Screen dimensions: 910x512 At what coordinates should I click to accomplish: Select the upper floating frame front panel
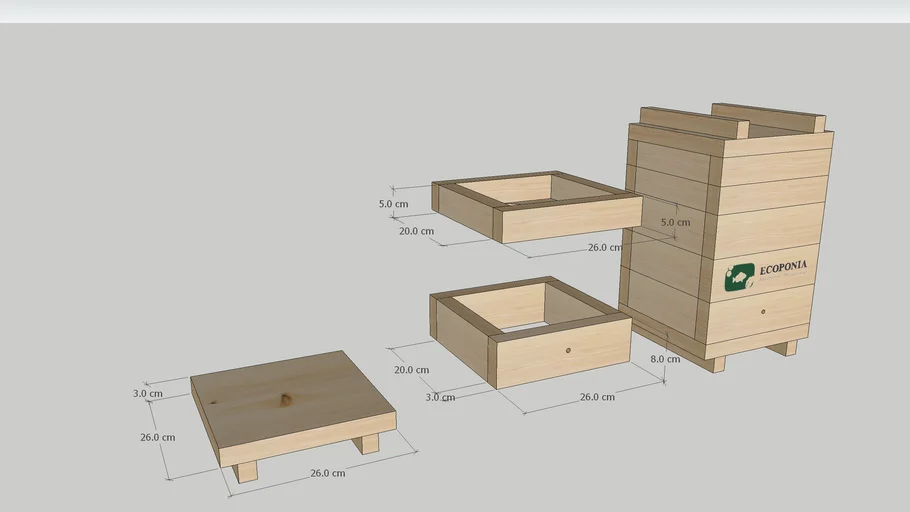pos(570,219)
